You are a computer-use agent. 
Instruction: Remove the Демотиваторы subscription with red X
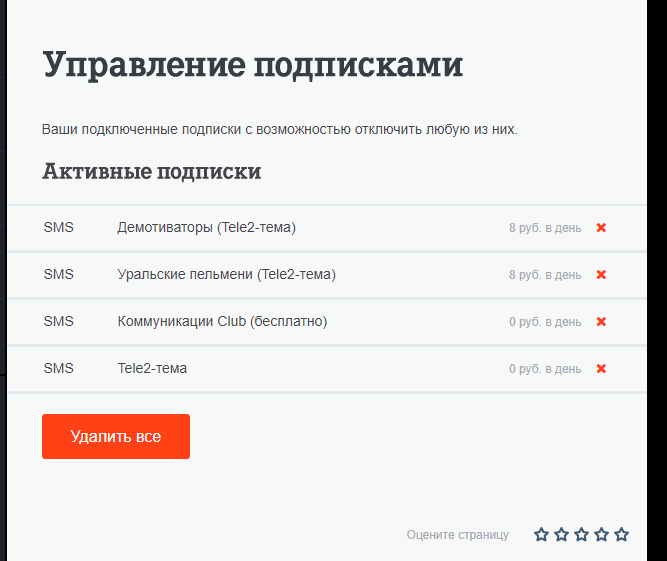(x=601, y=227)
